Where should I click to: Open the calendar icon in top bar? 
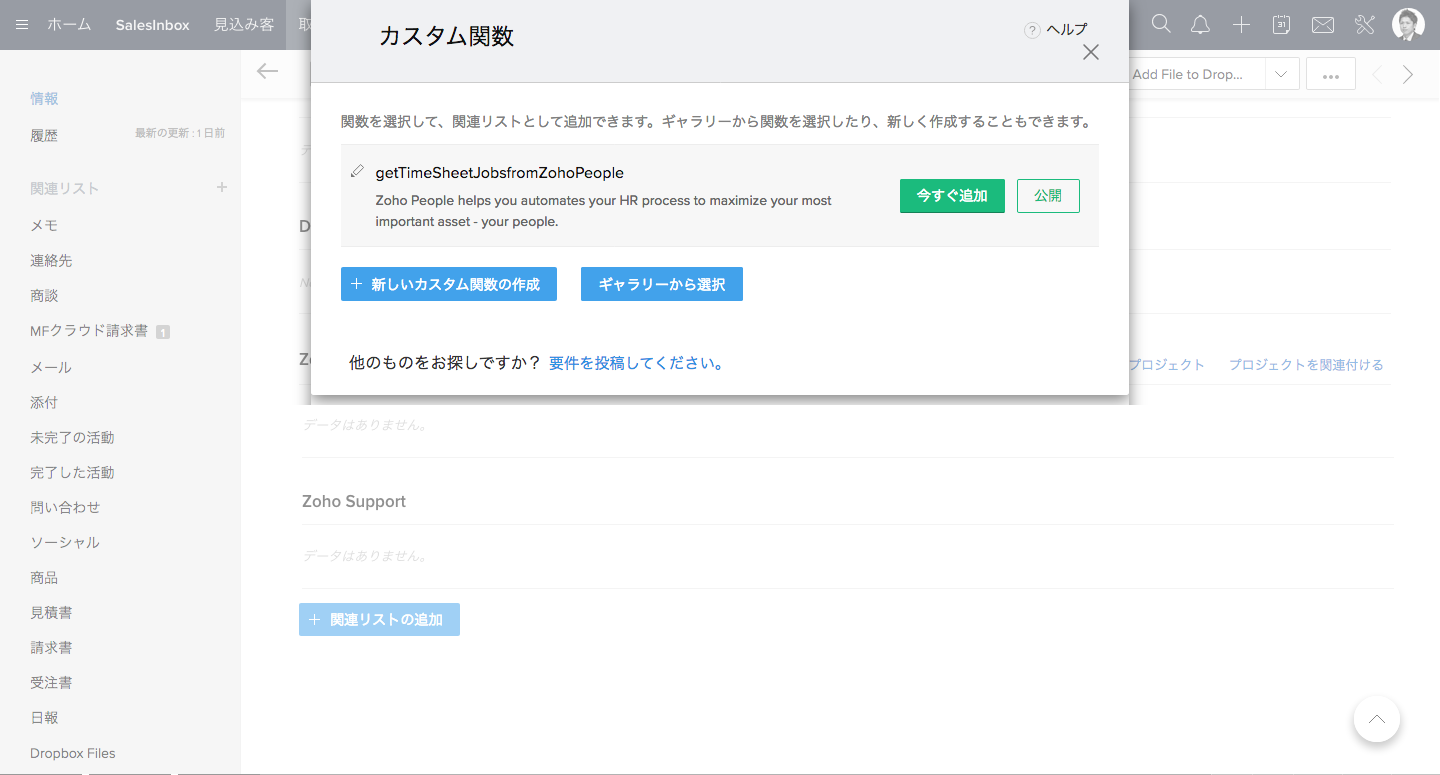[x=1281, y=25]
